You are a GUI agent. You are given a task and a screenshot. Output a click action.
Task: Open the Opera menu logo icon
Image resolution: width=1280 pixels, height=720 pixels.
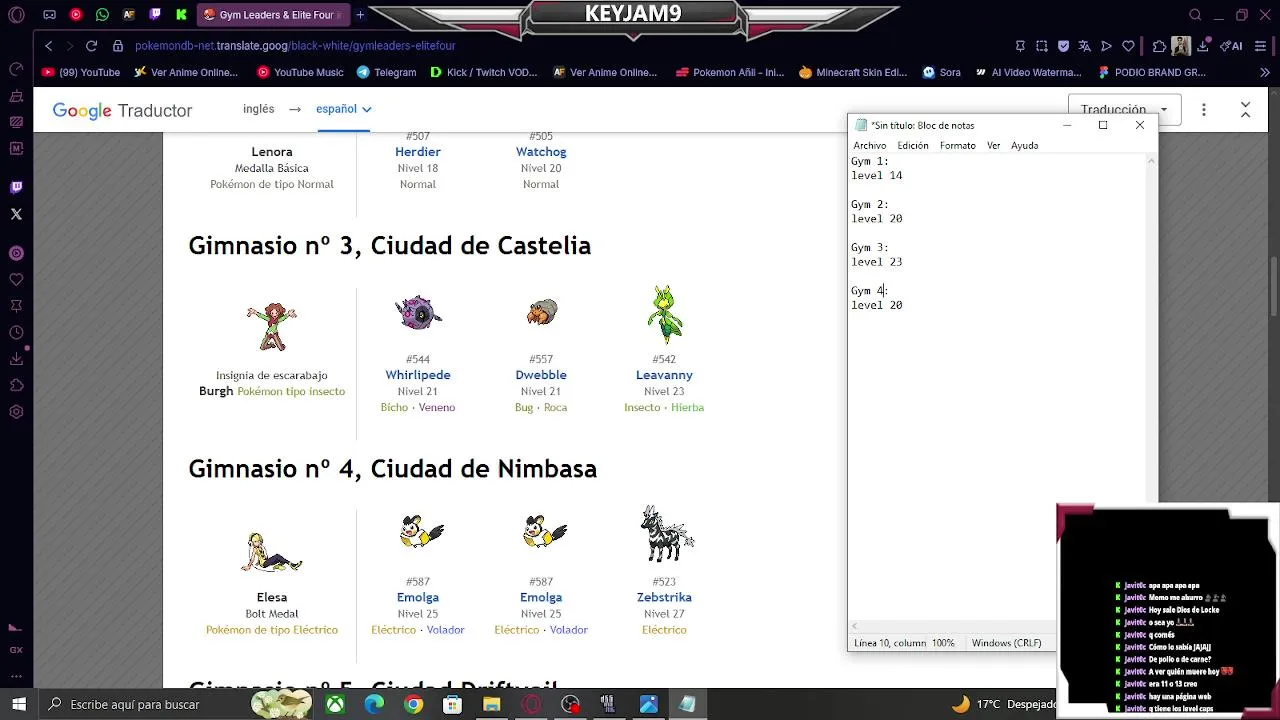(x=16, y=15)
